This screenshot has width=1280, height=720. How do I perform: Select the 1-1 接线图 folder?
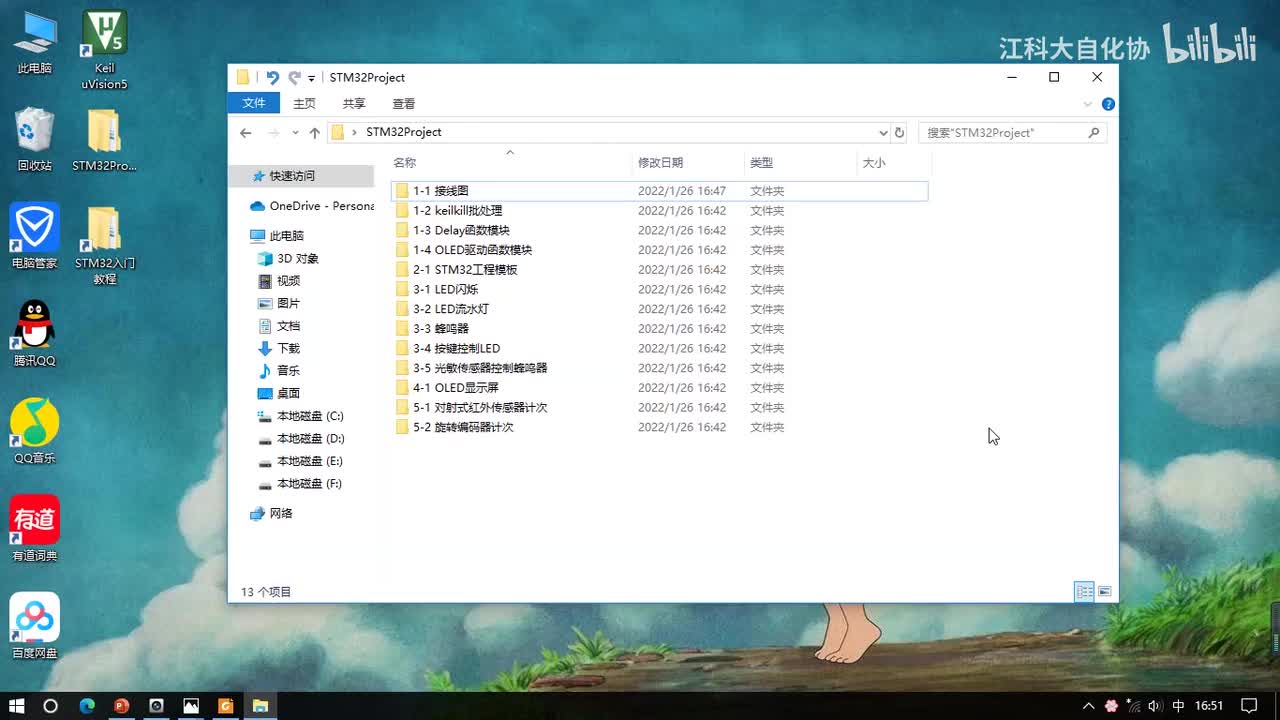tap(659, 191)
